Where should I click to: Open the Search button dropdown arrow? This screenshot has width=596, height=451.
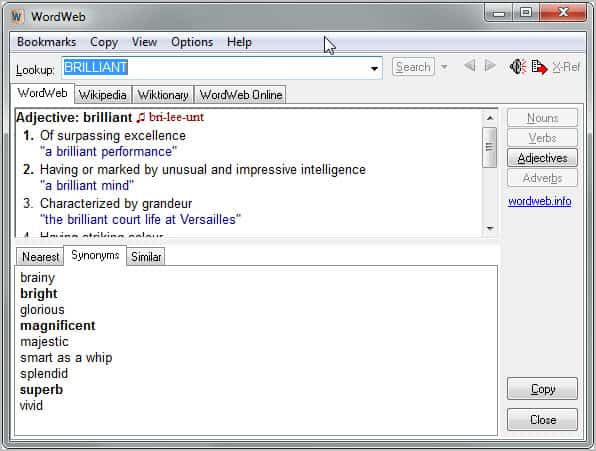pyautogui.click(x=444, y=67)
